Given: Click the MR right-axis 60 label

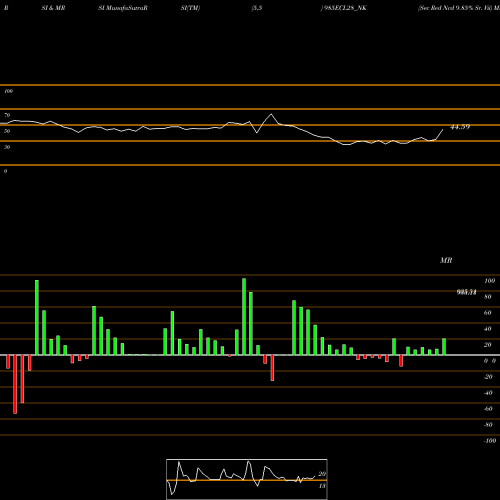Looking at the screenshot, I should [488, 313].
